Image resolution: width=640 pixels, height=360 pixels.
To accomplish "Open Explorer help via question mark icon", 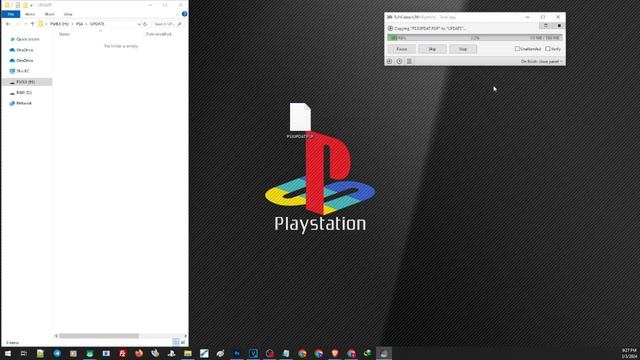I will click(184, 14).
